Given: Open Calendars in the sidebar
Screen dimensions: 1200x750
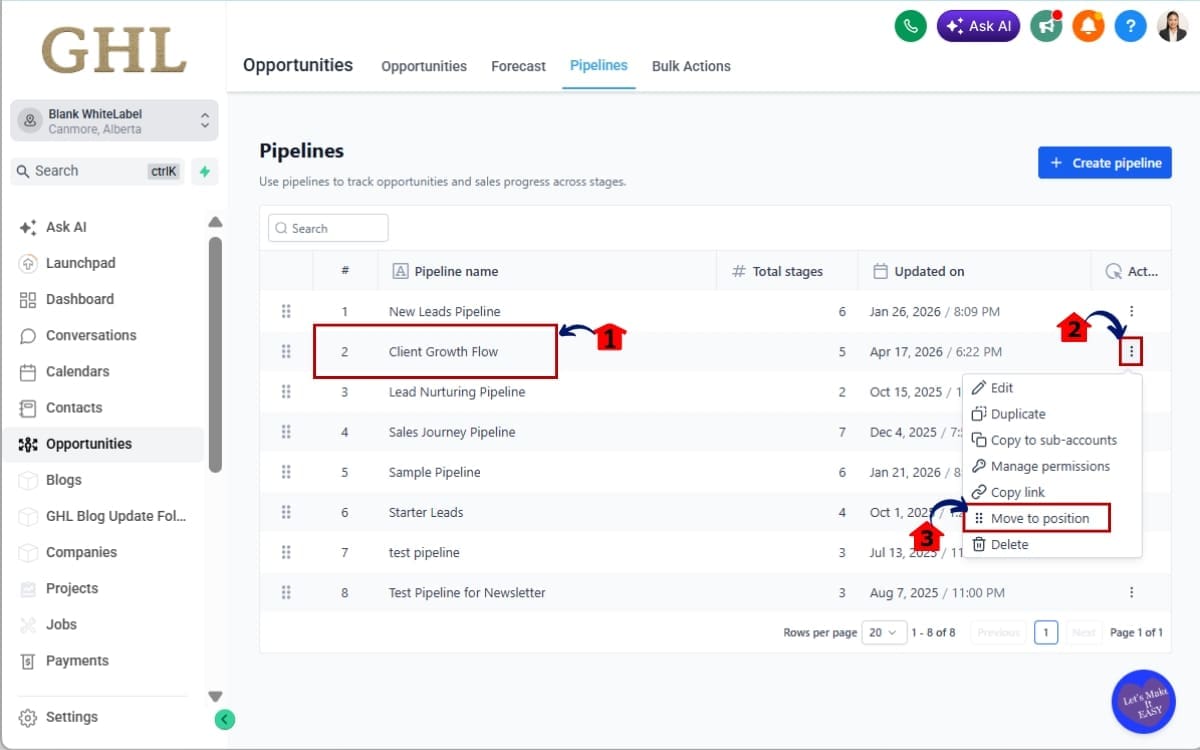Looking at the screenshot, I should pos(77,371).
